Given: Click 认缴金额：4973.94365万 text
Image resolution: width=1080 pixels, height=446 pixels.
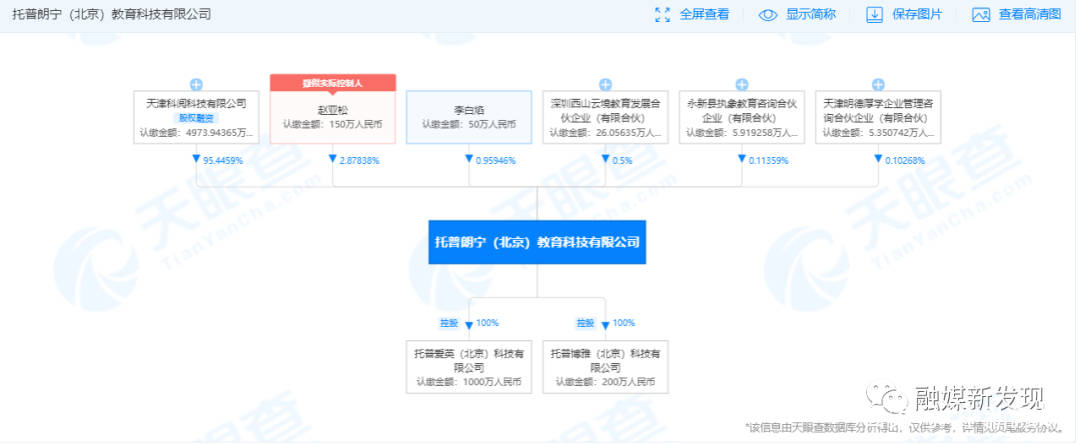Looking at the screenshot, I should (196, 133).
